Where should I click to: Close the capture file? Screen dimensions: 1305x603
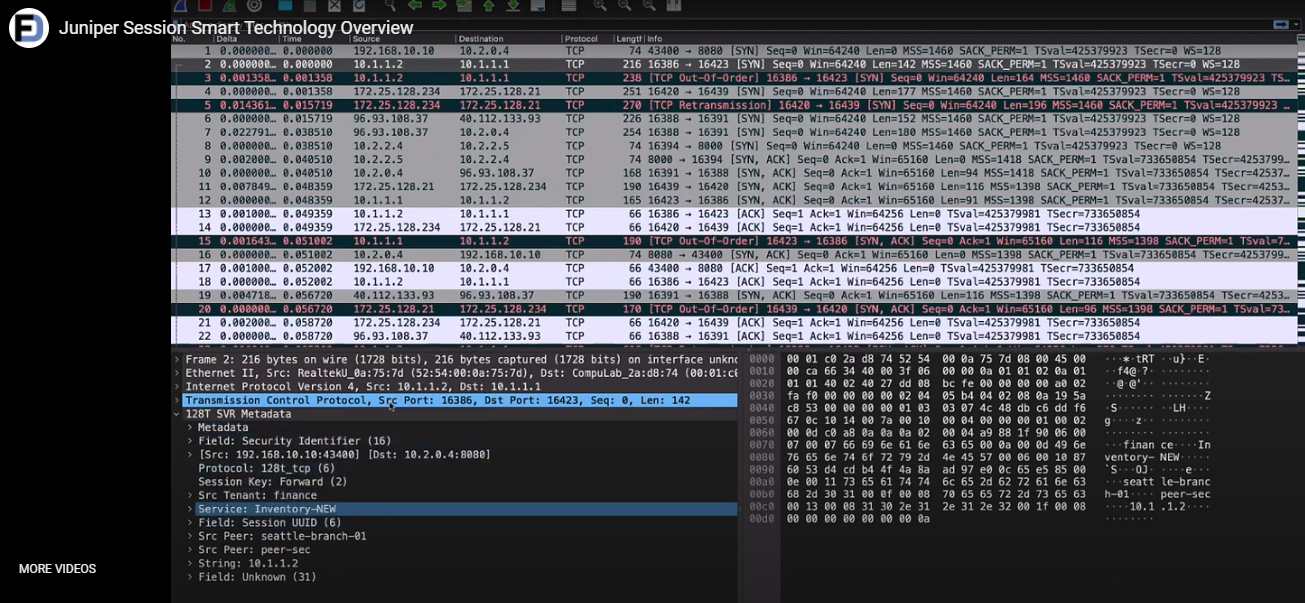pyautogui.click(x=333, y=6)
